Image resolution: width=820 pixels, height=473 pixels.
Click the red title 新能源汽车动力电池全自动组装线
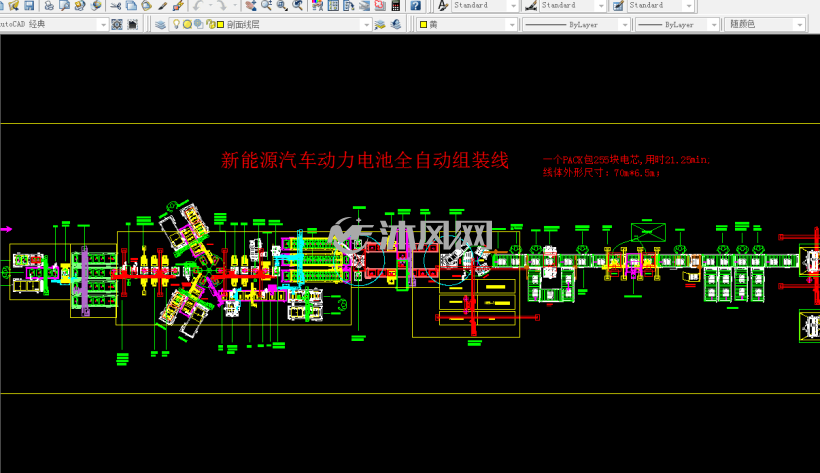click(x=365, y=160)
